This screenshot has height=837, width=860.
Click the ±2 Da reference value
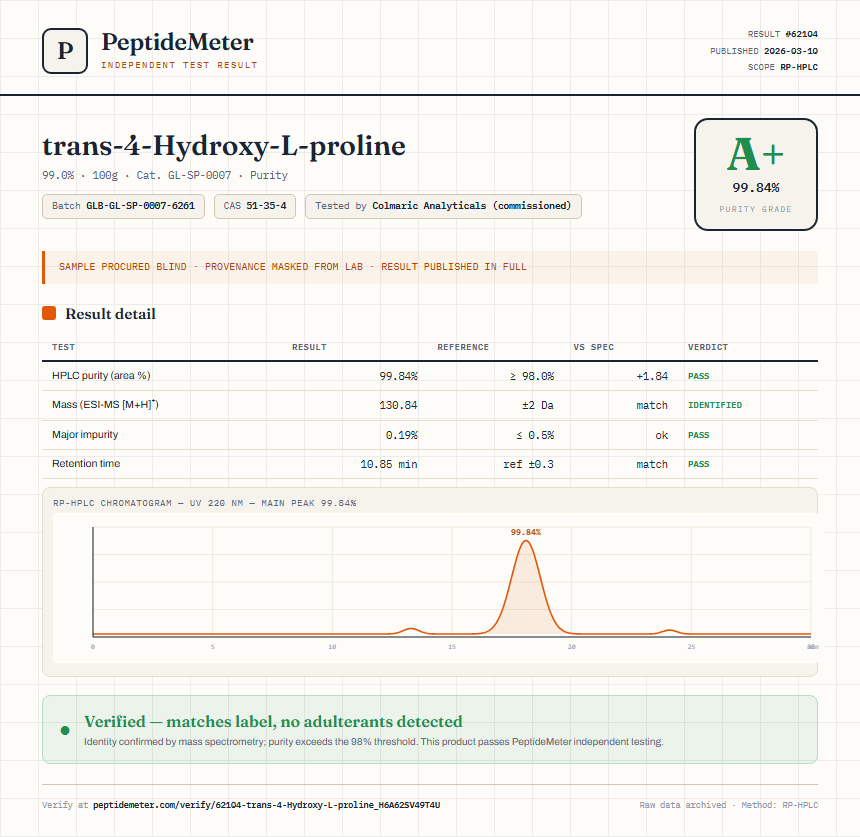tap(538, 405)
